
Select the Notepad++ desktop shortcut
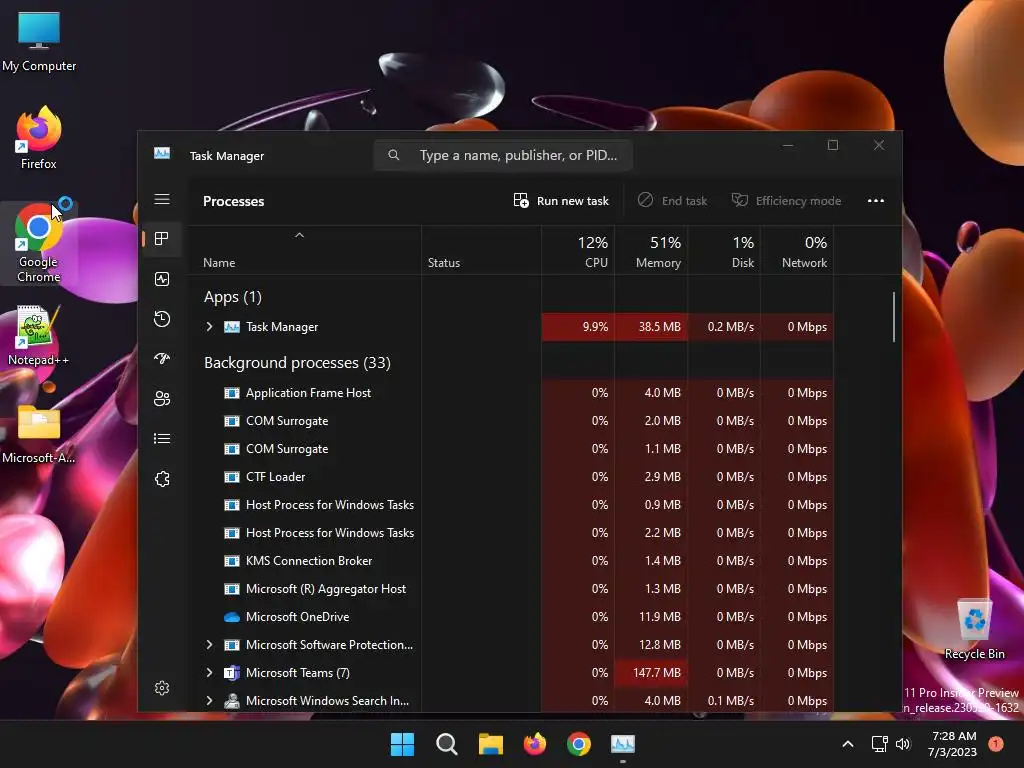(39, 334)
